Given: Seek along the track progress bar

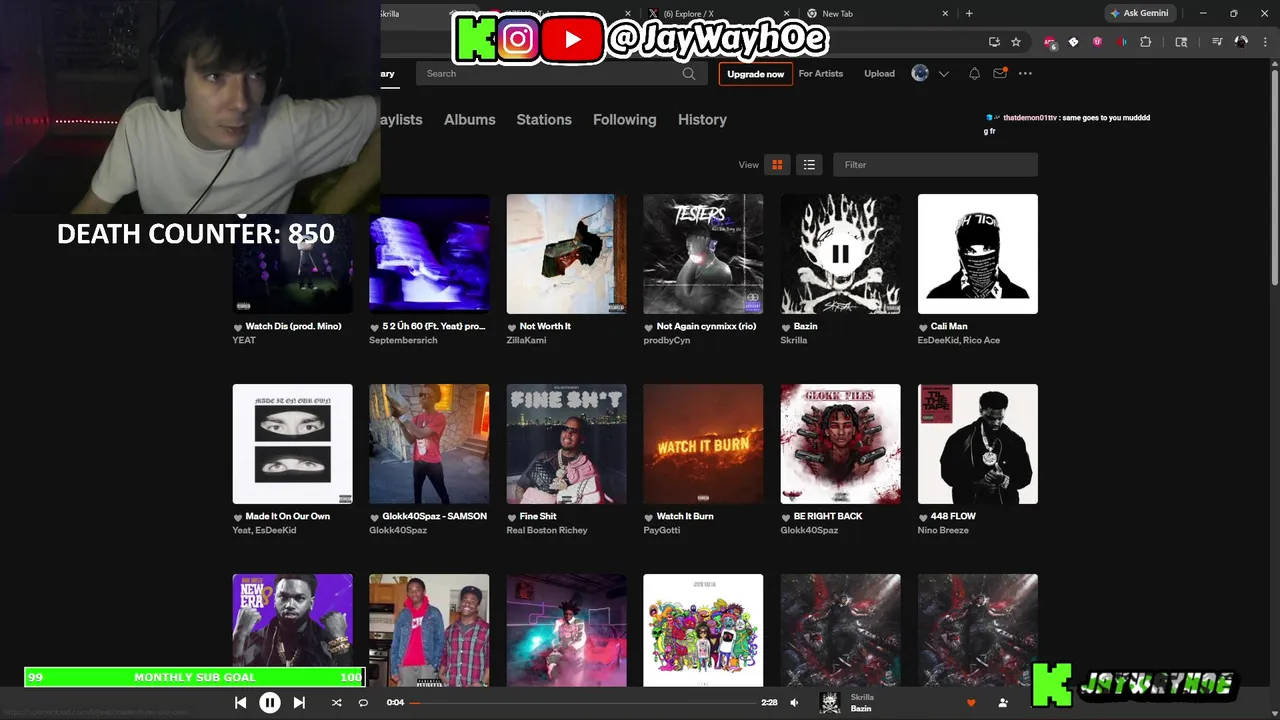Looking at the screenshot, I should click(581, 703).
